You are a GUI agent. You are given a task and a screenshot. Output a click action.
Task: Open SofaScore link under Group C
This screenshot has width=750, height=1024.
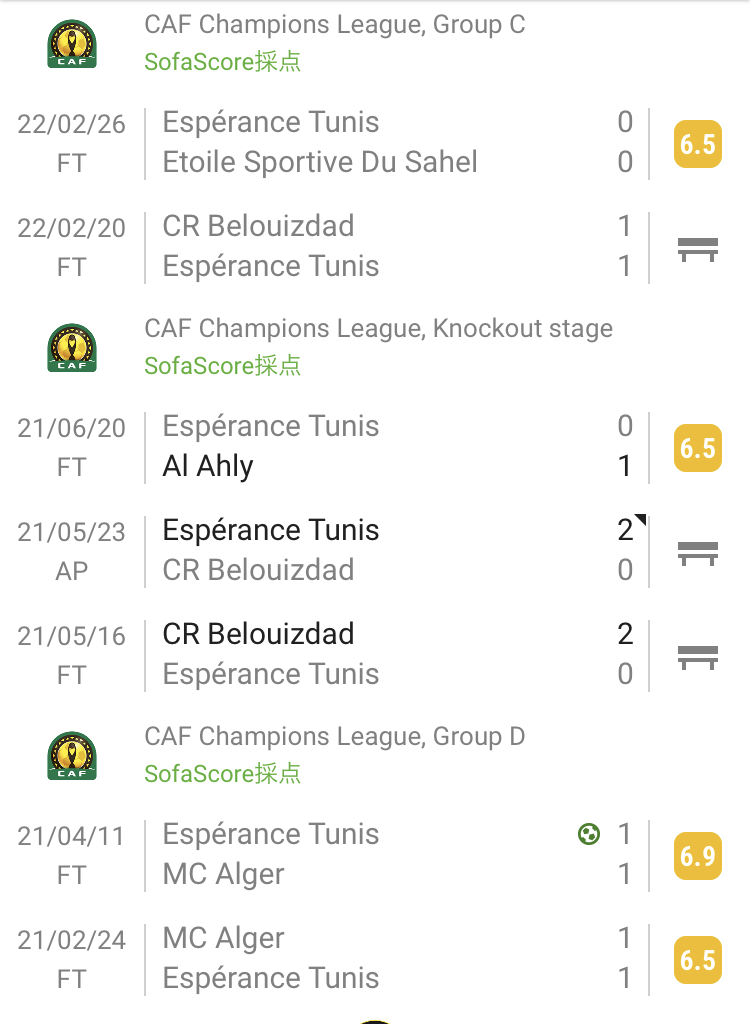[223, 61]
